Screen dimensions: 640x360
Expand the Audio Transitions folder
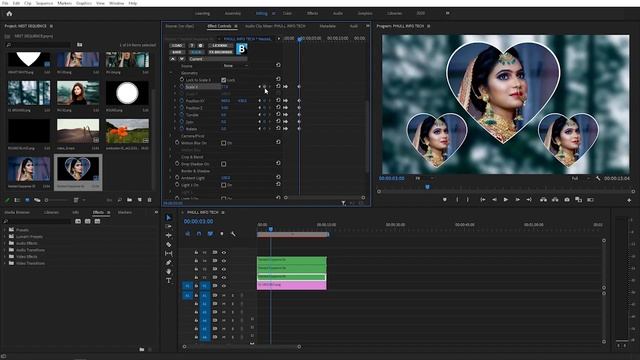(5, 250)
